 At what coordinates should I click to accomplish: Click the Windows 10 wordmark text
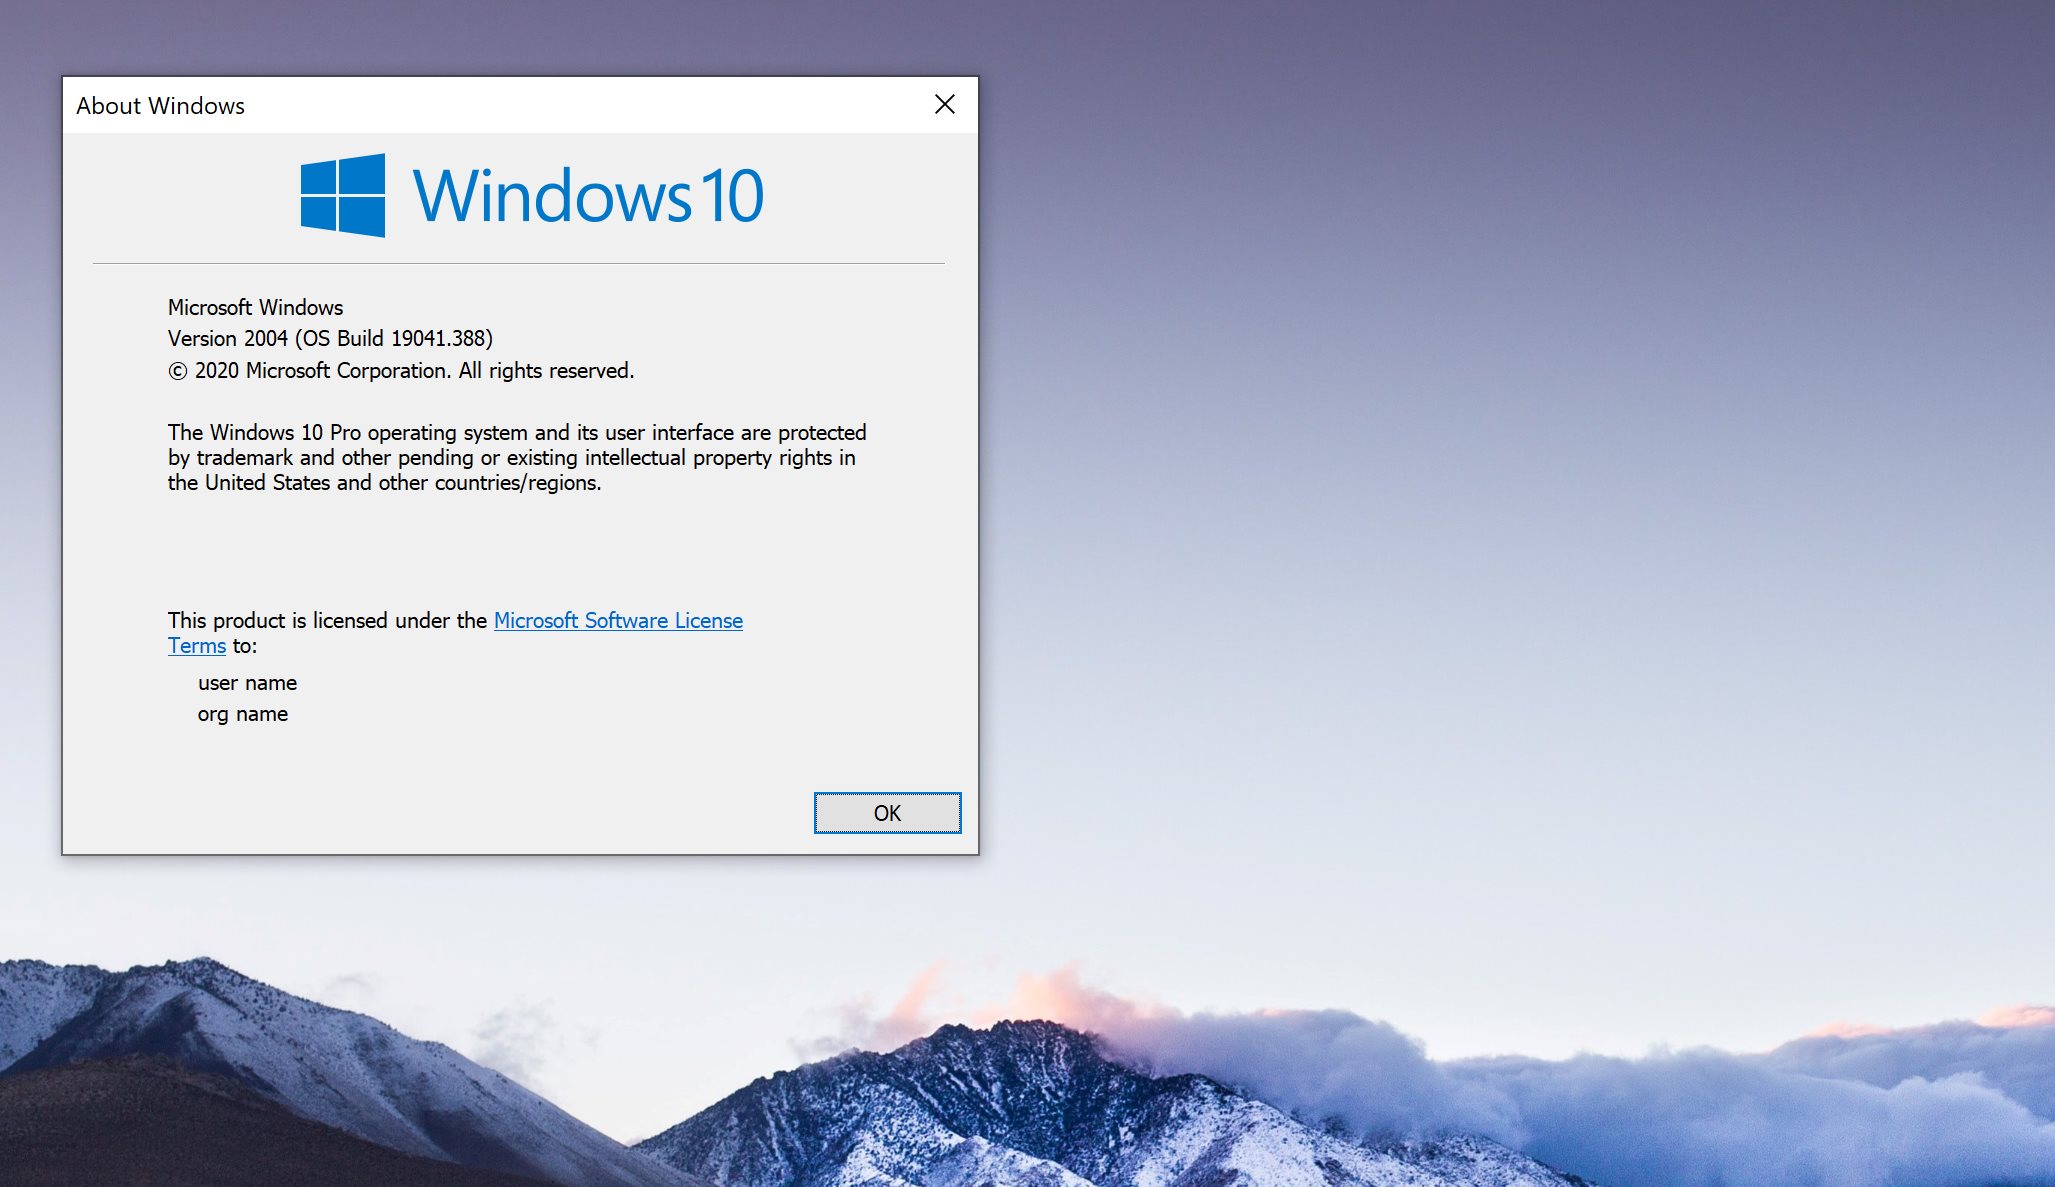tap(588, 195)
